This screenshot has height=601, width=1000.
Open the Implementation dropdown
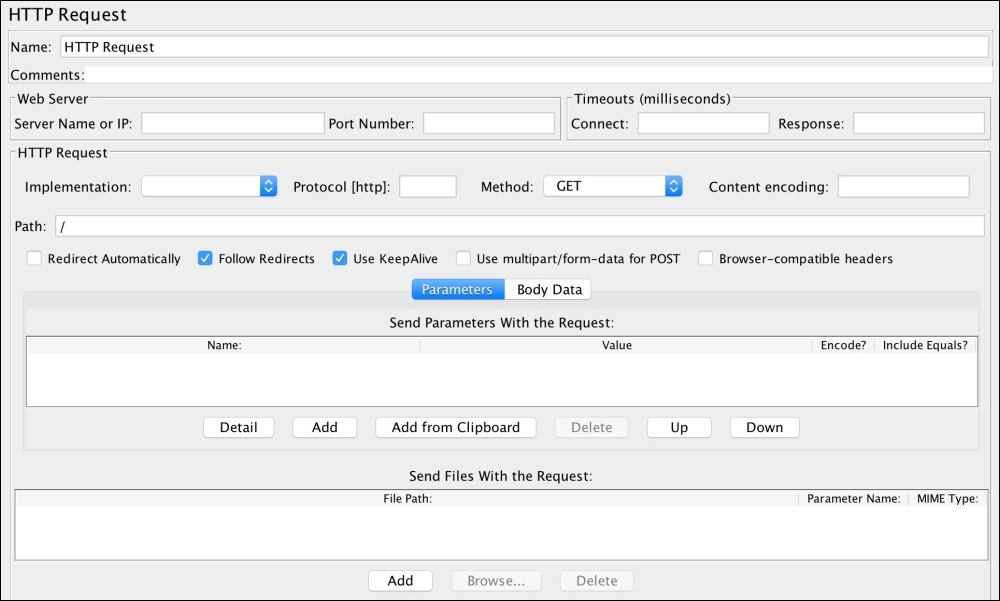tap(205, 185)
